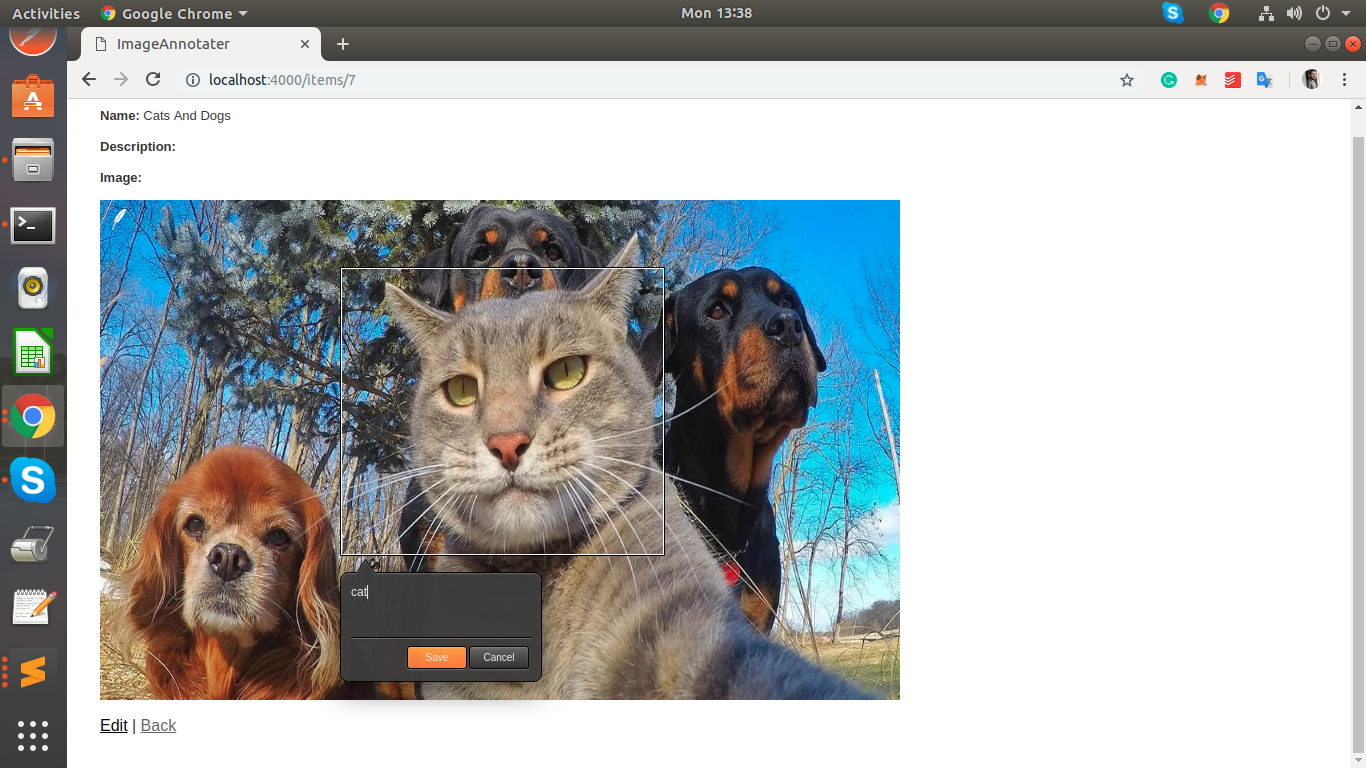The height and width of the screenshot is (768, 1366).
Task: Click the cat annotation rectangle on image
Action: coord(502,411)
